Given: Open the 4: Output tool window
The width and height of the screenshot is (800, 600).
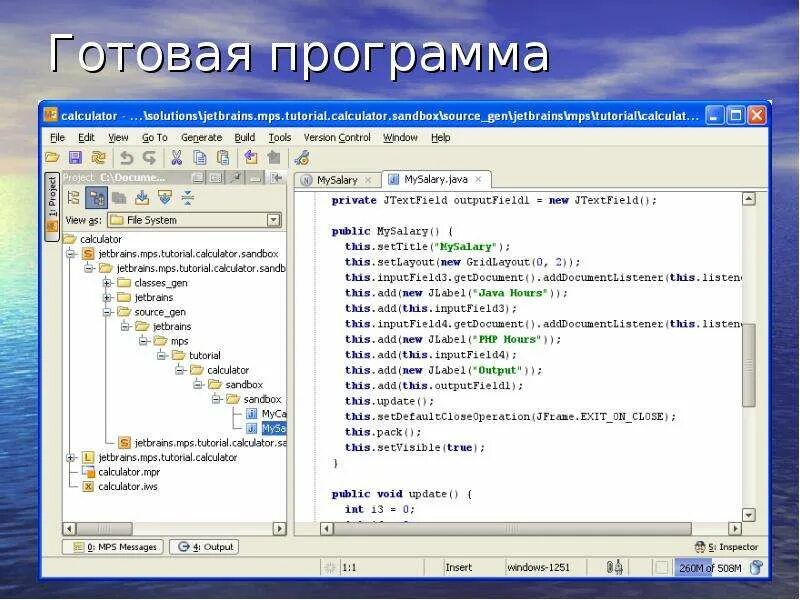Looking at the screenshot, I should tap(204, 547).
